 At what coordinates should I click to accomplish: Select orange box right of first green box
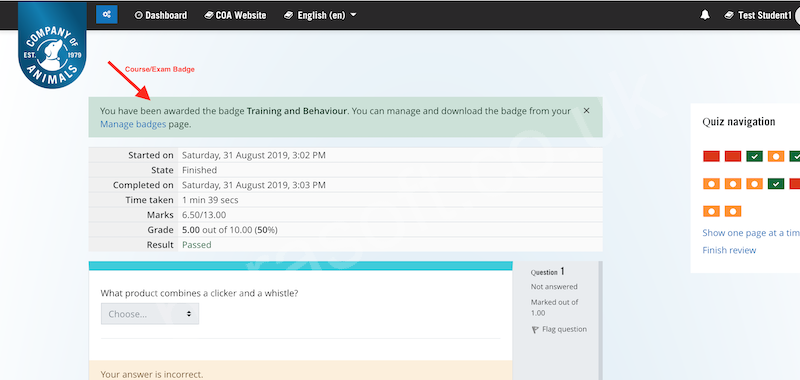pos(776,157)
